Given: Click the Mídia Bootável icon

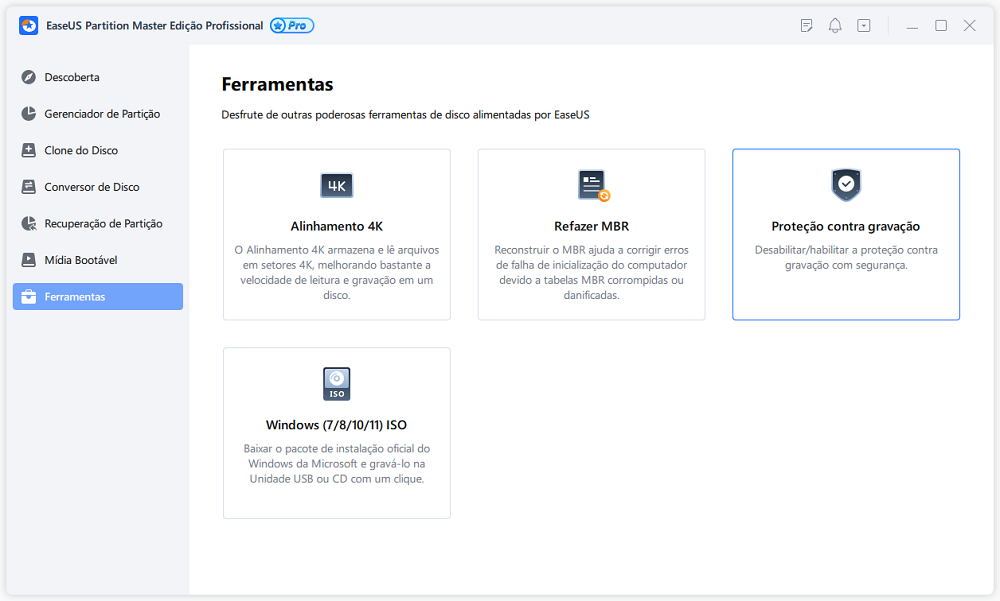Looking at the screenshot, I should coord(28,260).
